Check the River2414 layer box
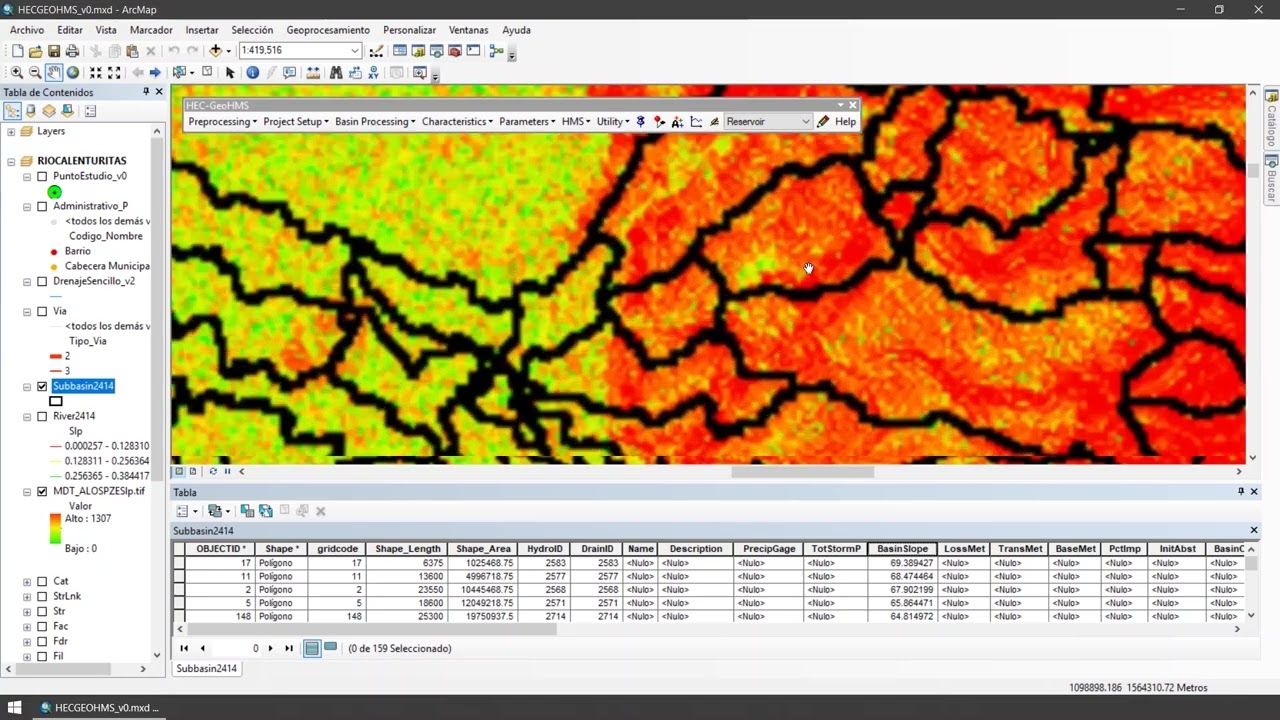The image size is (1280, 720). click(42, 417)
